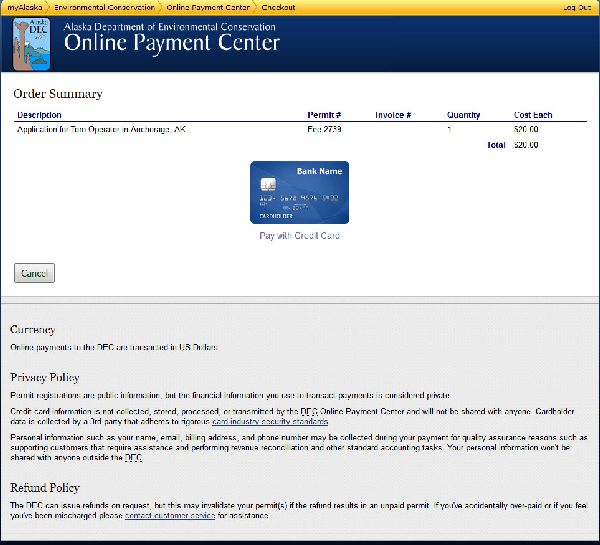This screenshot has height=545, width=600.
Task: Select Online Payment Center breadcrumb
Action: (207, 7)
